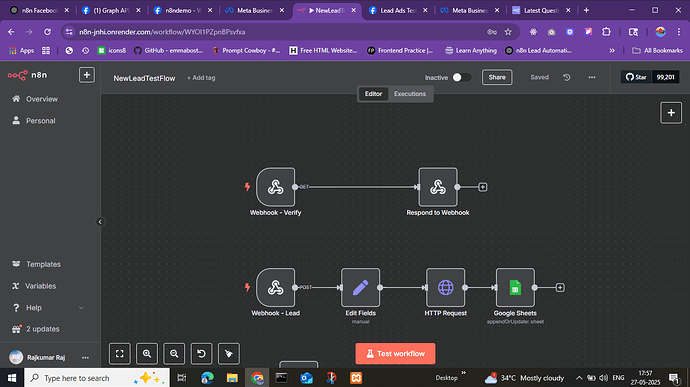
Task: Toggle the workflow Inactive switch
Action: (462, 77)
